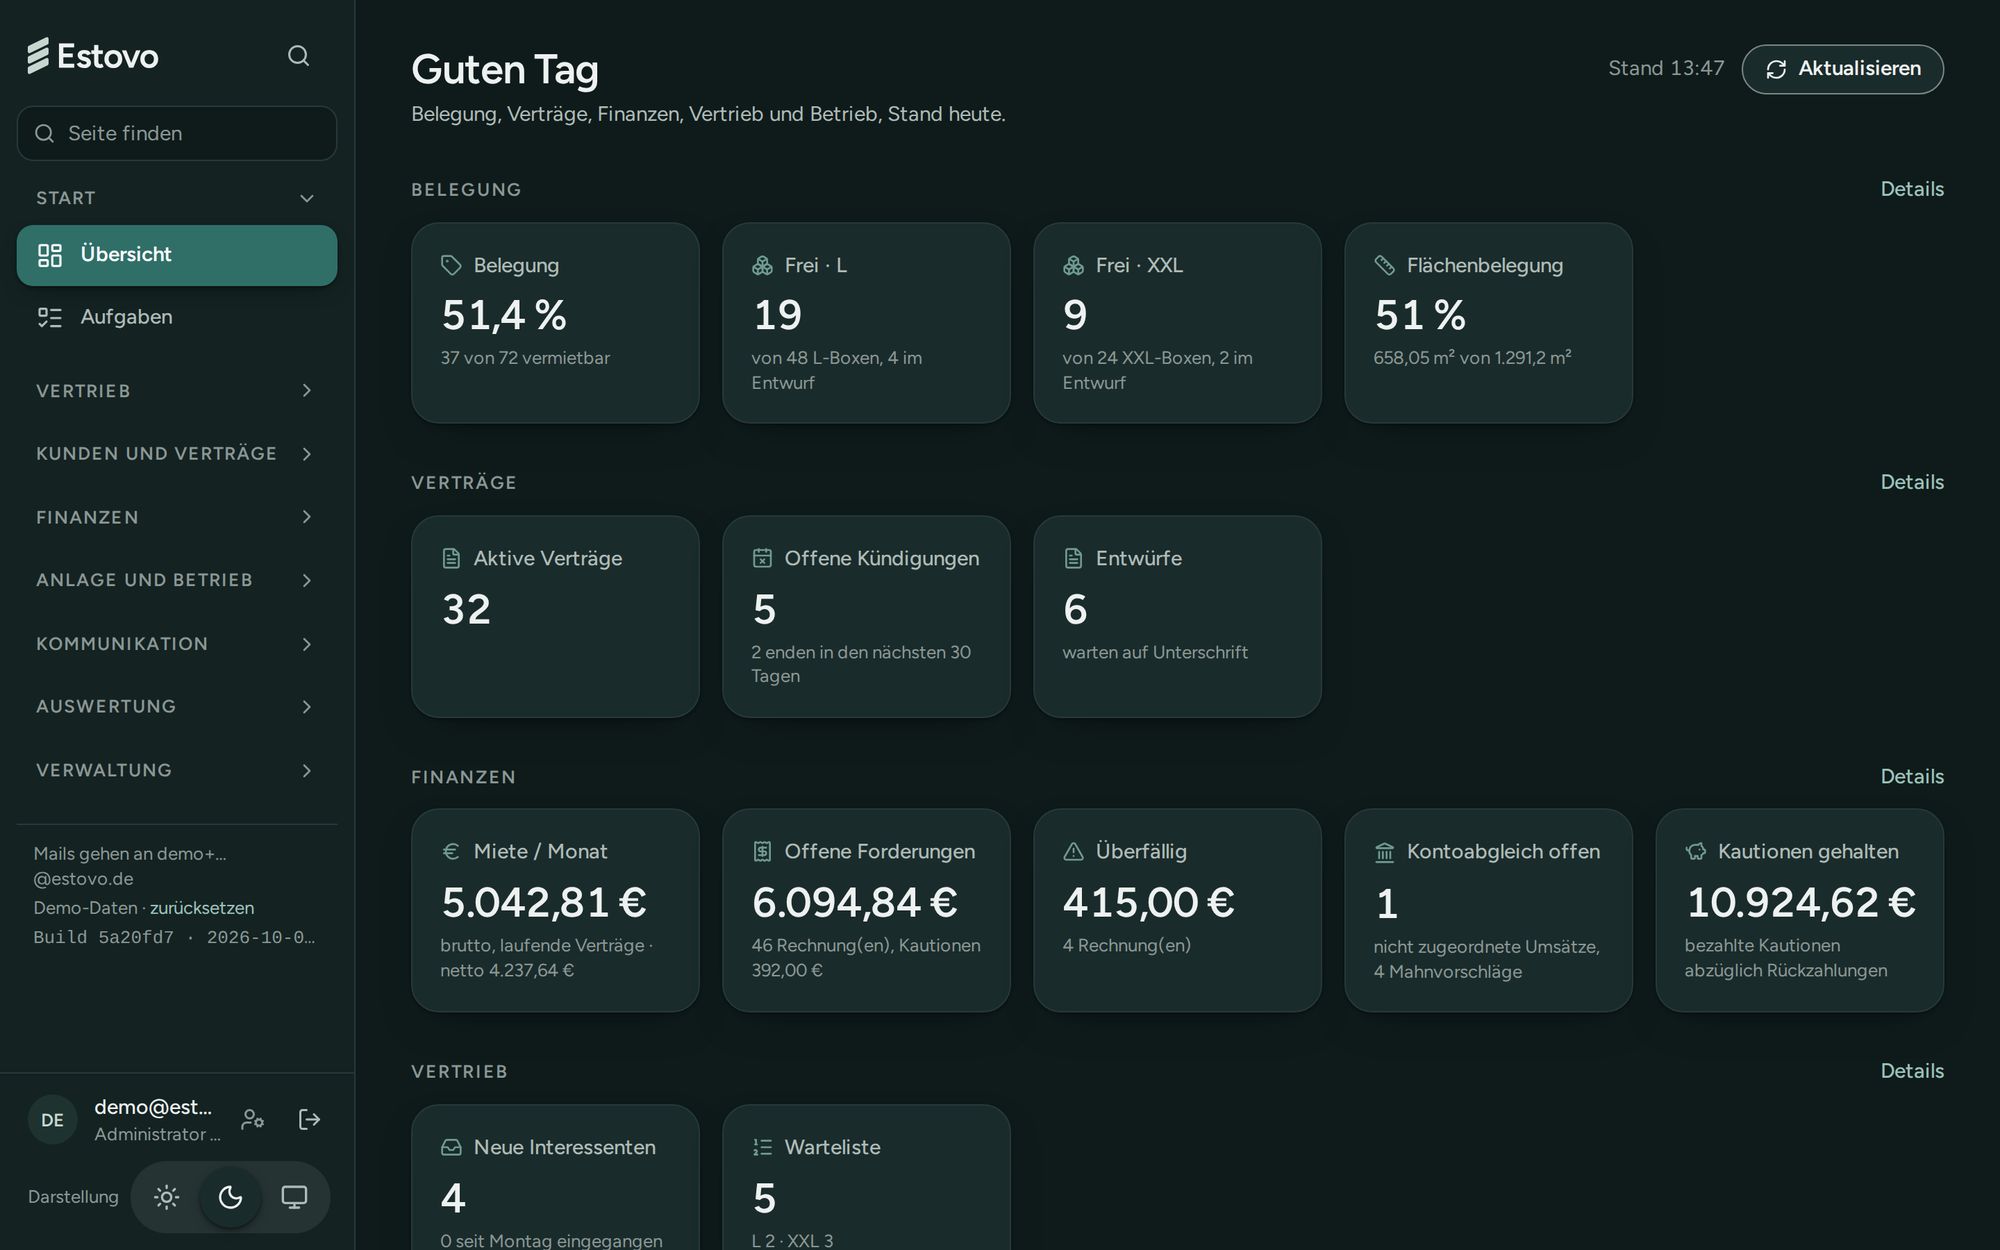Open the Übersicht page
The image size is (2000, 1250).
[x=177, y=255]
